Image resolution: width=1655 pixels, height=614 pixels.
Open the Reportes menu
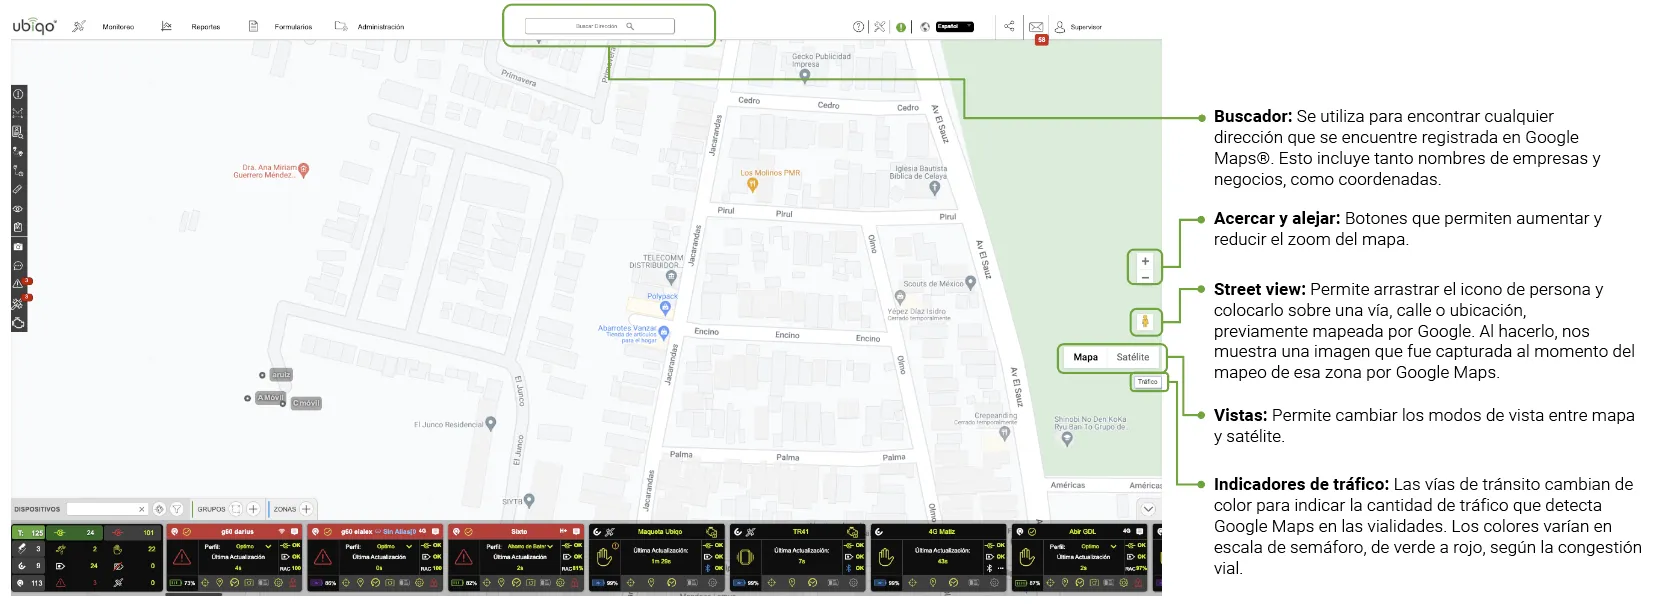pyautogui.click(x=206, y=27)
